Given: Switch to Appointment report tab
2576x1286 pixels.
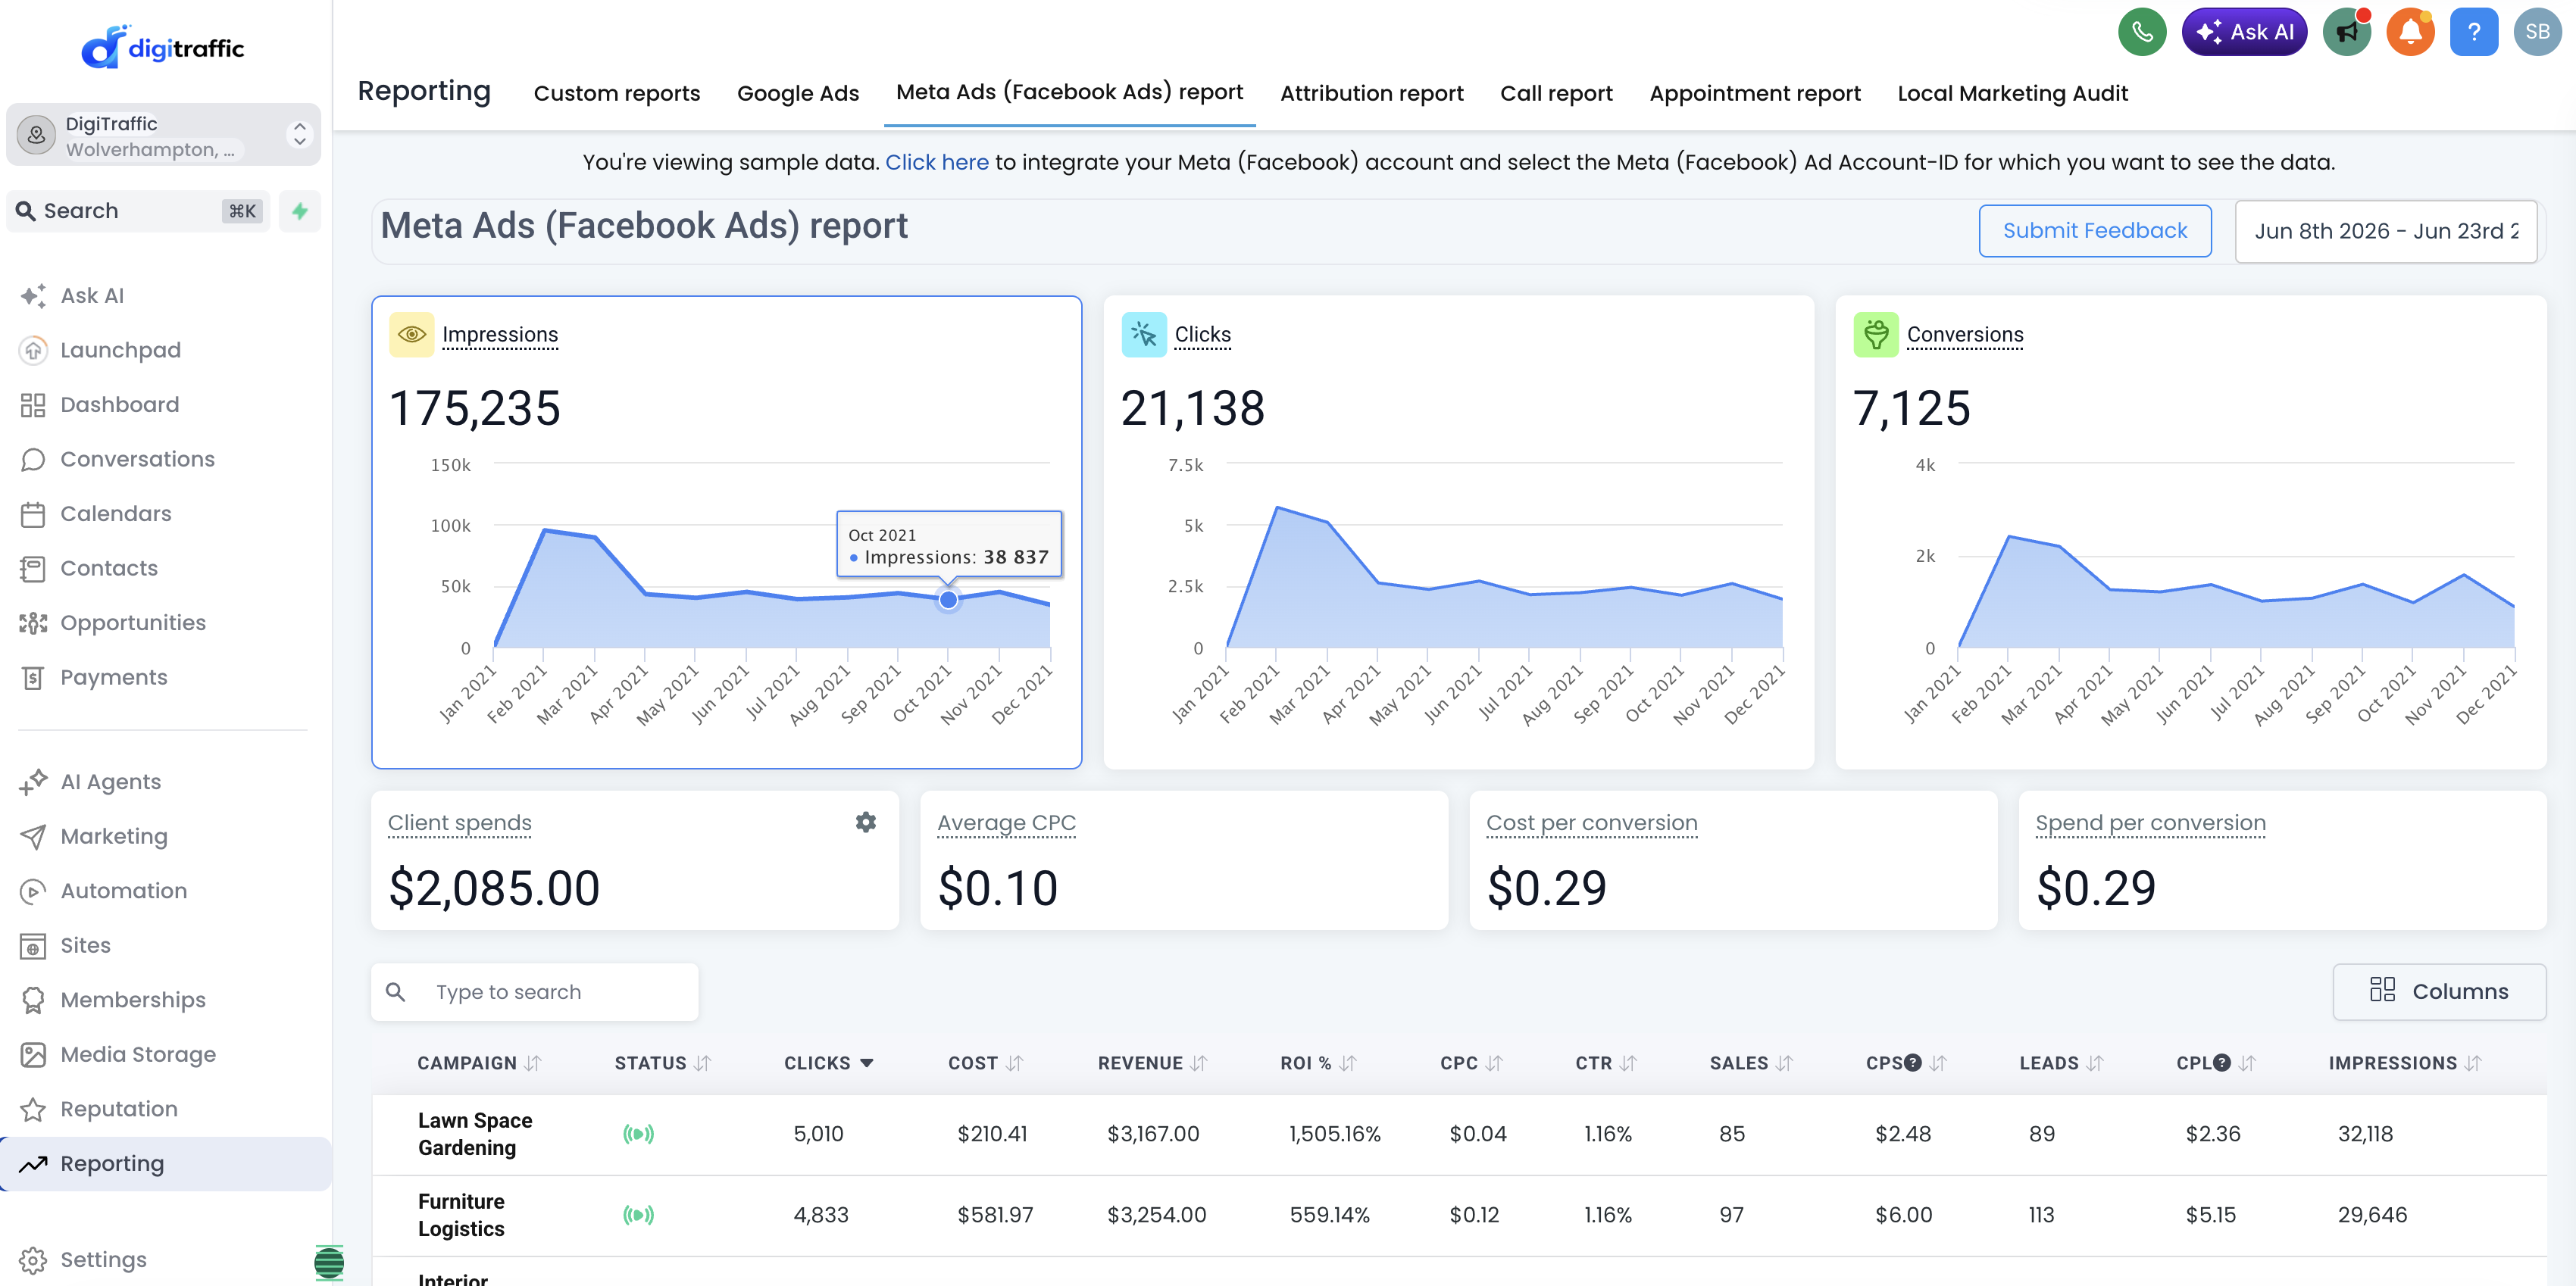Looking at the screenshot, I should click(1755, 93).
